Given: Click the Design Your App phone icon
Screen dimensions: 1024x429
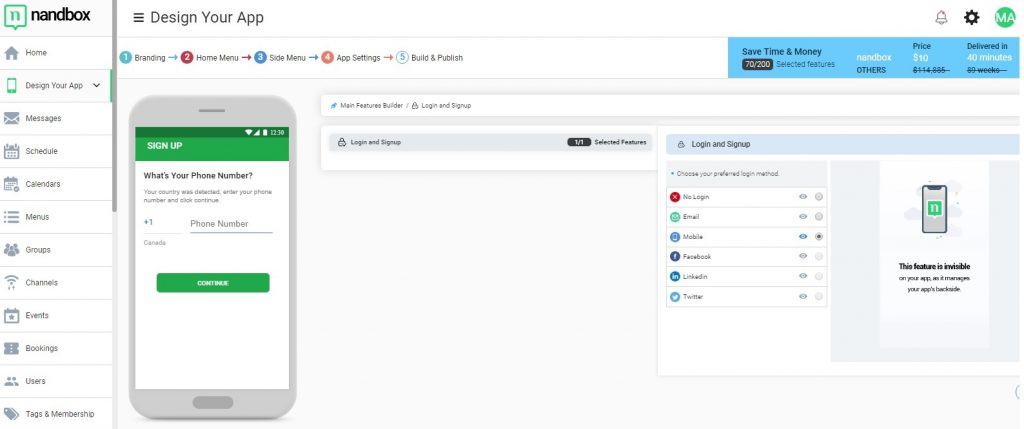Looking at the screenshot, I should (x=11, y=86).
